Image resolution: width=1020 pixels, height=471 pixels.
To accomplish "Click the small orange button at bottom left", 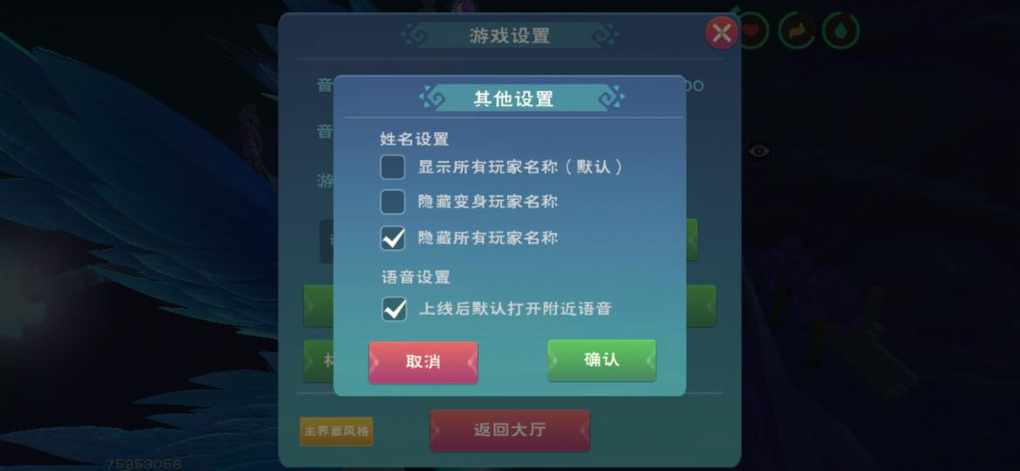I will 336,431.
